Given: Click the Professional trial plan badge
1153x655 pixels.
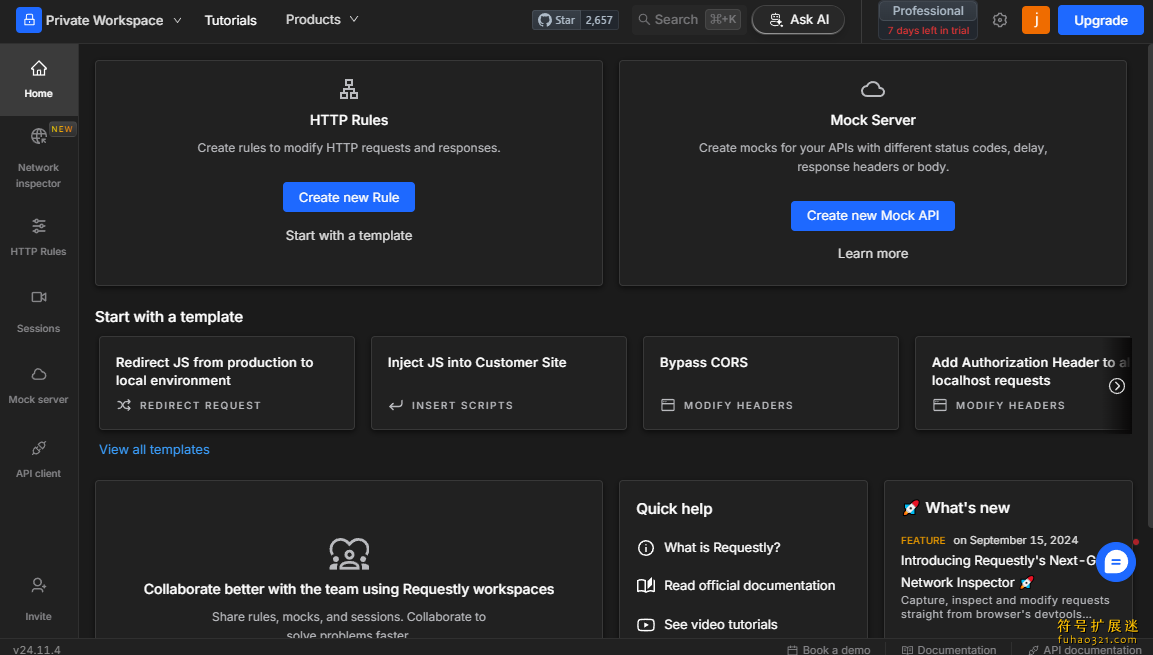Looking at the screenshot, I should tap(928, 20).
